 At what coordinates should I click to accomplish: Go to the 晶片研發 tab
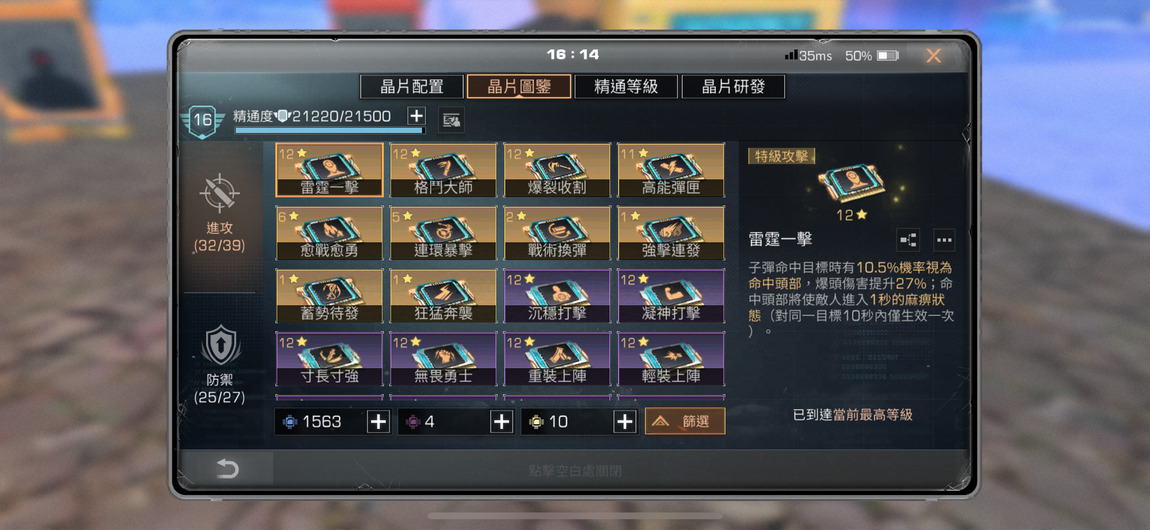pyautogui.click(x=733, y=87)
